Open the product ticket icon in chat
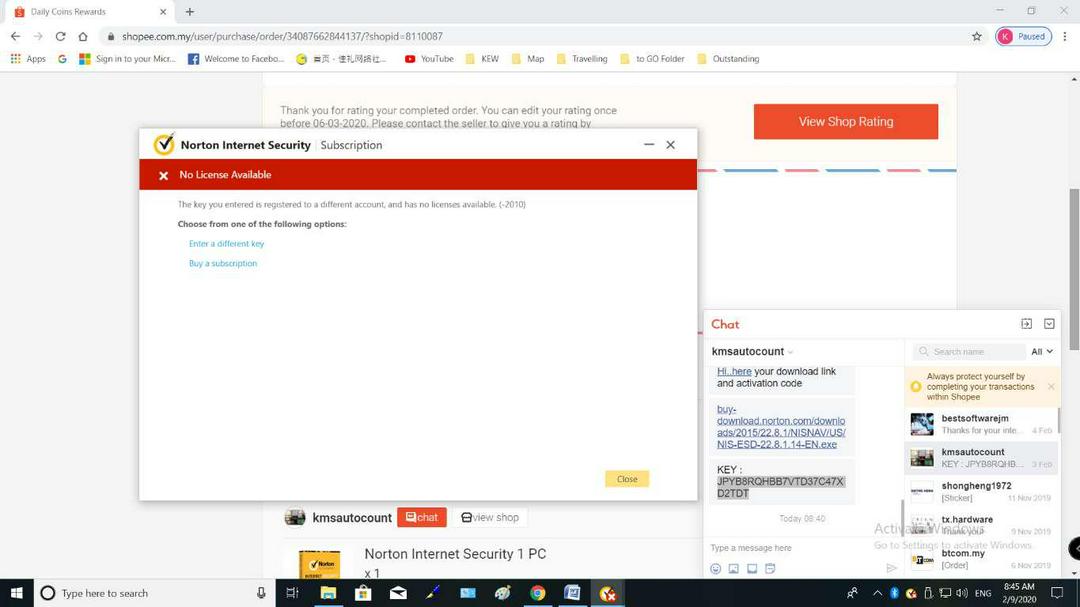 [x=752, y=568]
